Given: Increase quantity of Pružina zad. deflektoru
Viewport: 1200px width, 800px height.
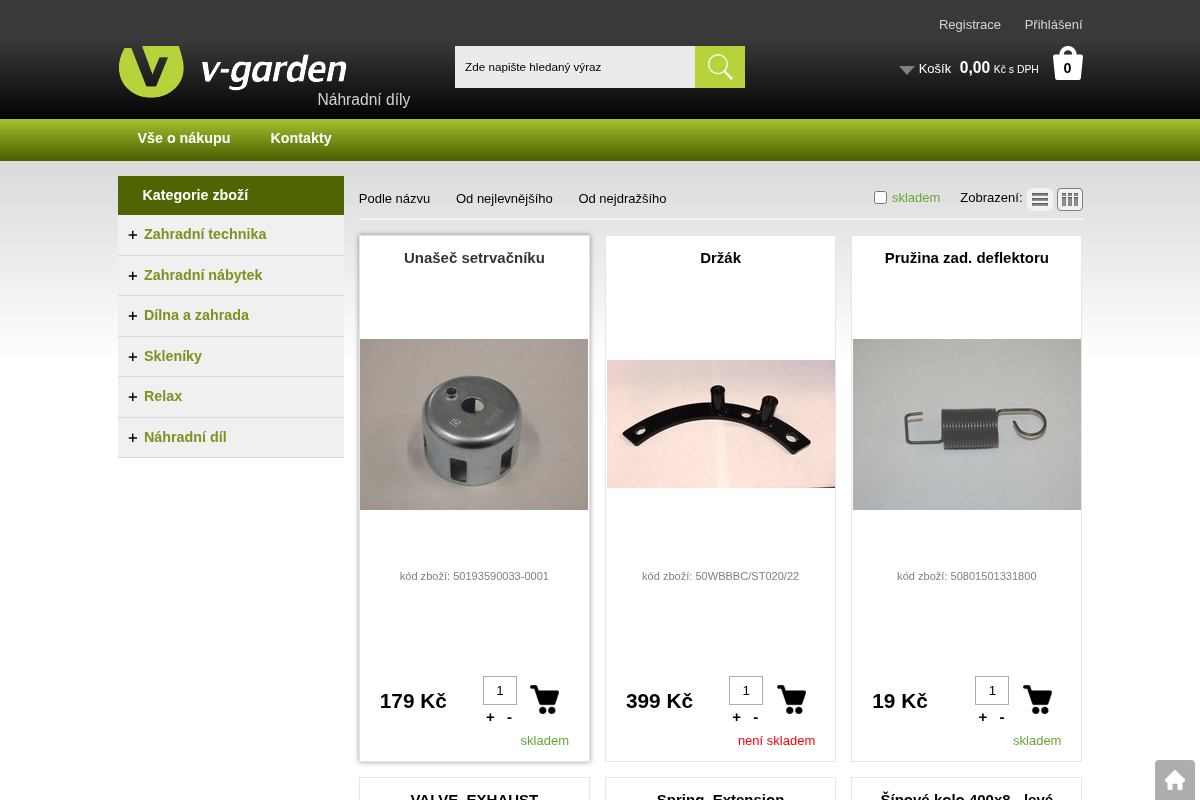Looking at the screenshot, I should pyautogui.click(x=982, y=717).
